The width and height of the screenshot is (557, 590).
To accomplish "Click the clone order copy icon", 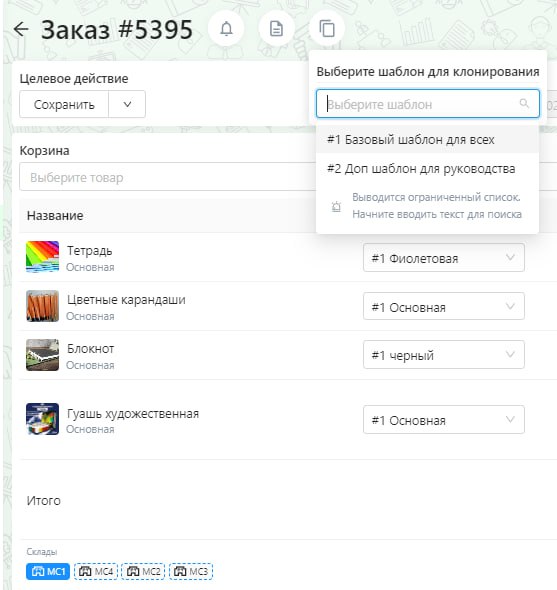I will point(327,29).
